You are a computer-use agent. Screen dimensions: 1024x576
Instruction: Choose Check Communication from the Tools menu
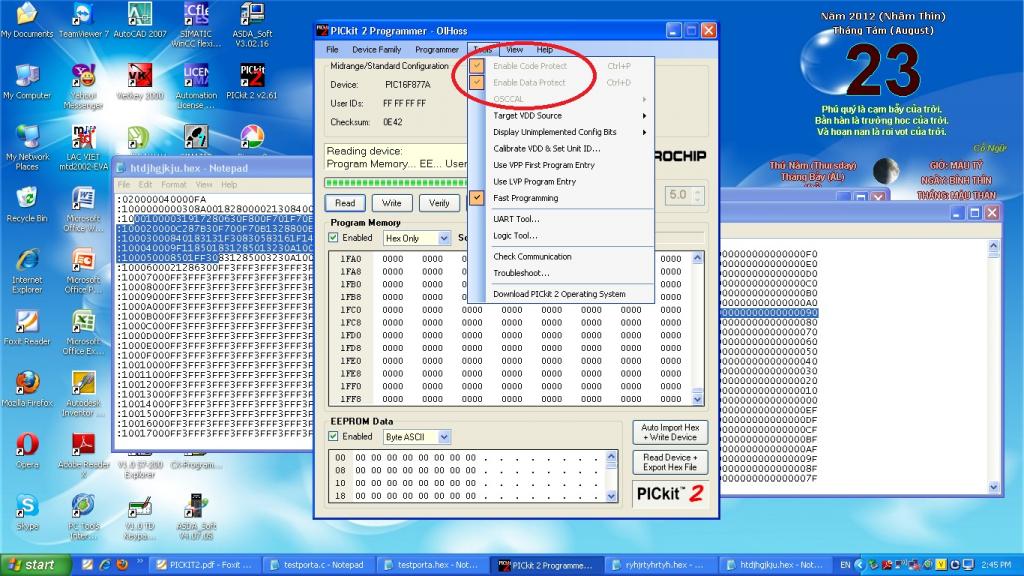coord(532,257)
